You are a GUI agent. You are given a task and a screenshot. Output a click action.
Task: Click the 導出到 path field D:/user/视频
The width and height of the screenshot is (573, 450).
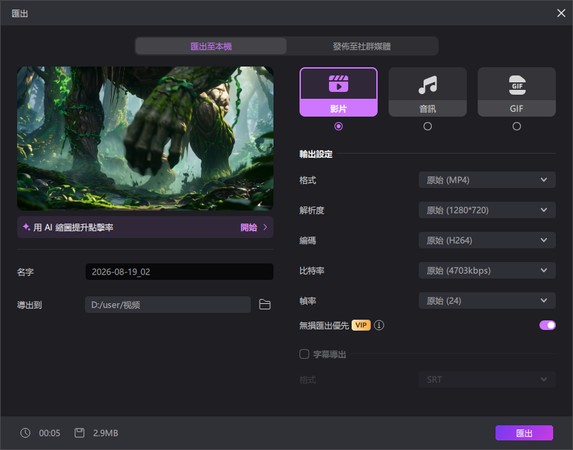tap(168, 305)
